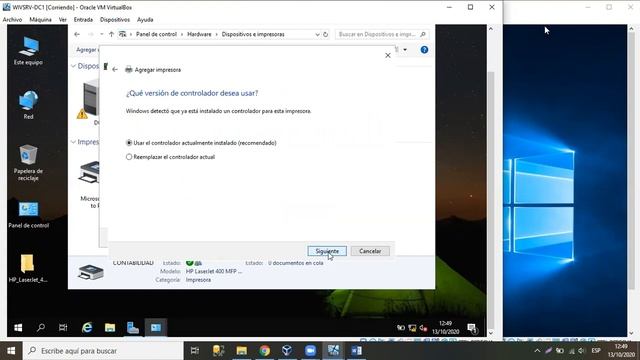Show hidden host tray icons
The image size is (640, 360).
[537, 351]
